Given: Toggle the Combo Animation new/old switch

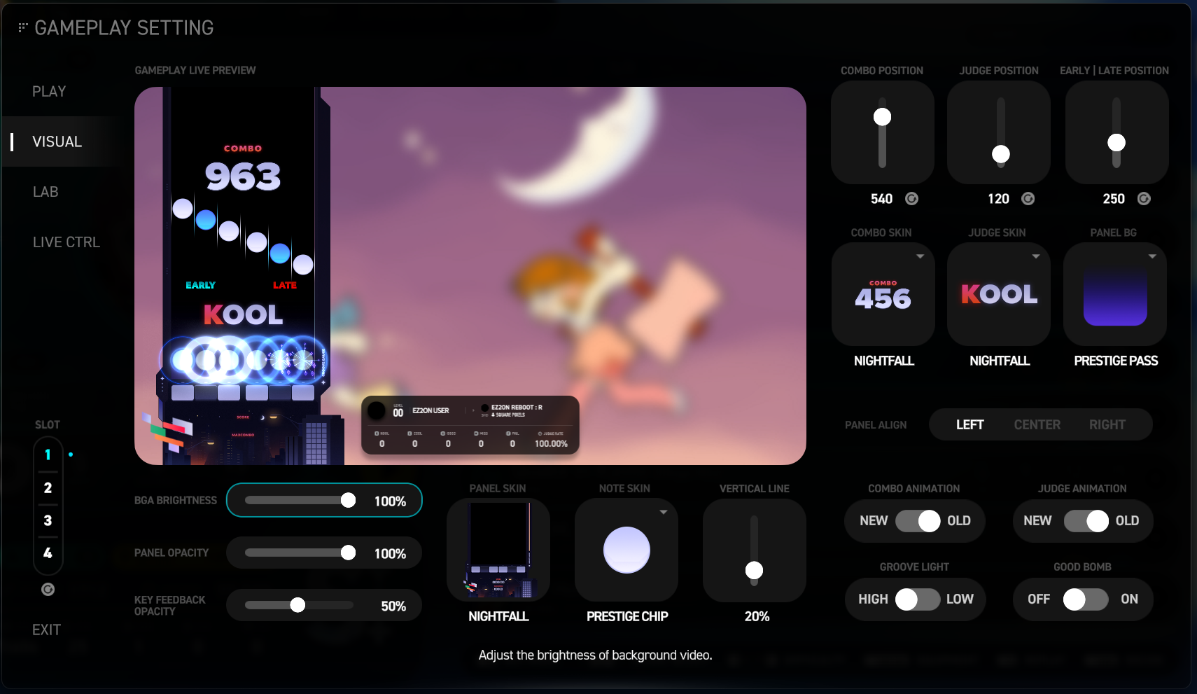Looking at the screenshot, I should point(917,520).
